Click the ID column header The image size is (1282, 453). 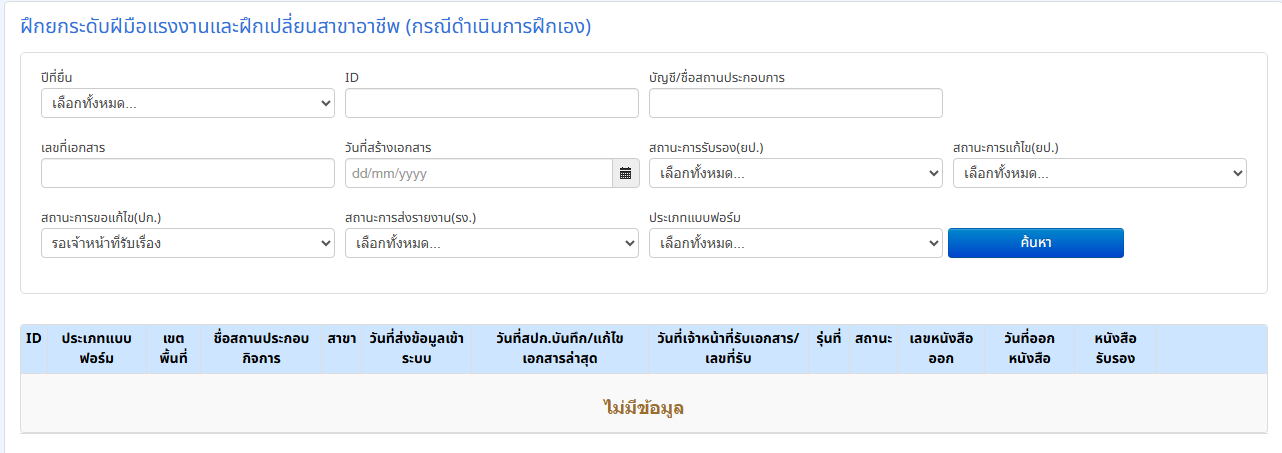33,339
